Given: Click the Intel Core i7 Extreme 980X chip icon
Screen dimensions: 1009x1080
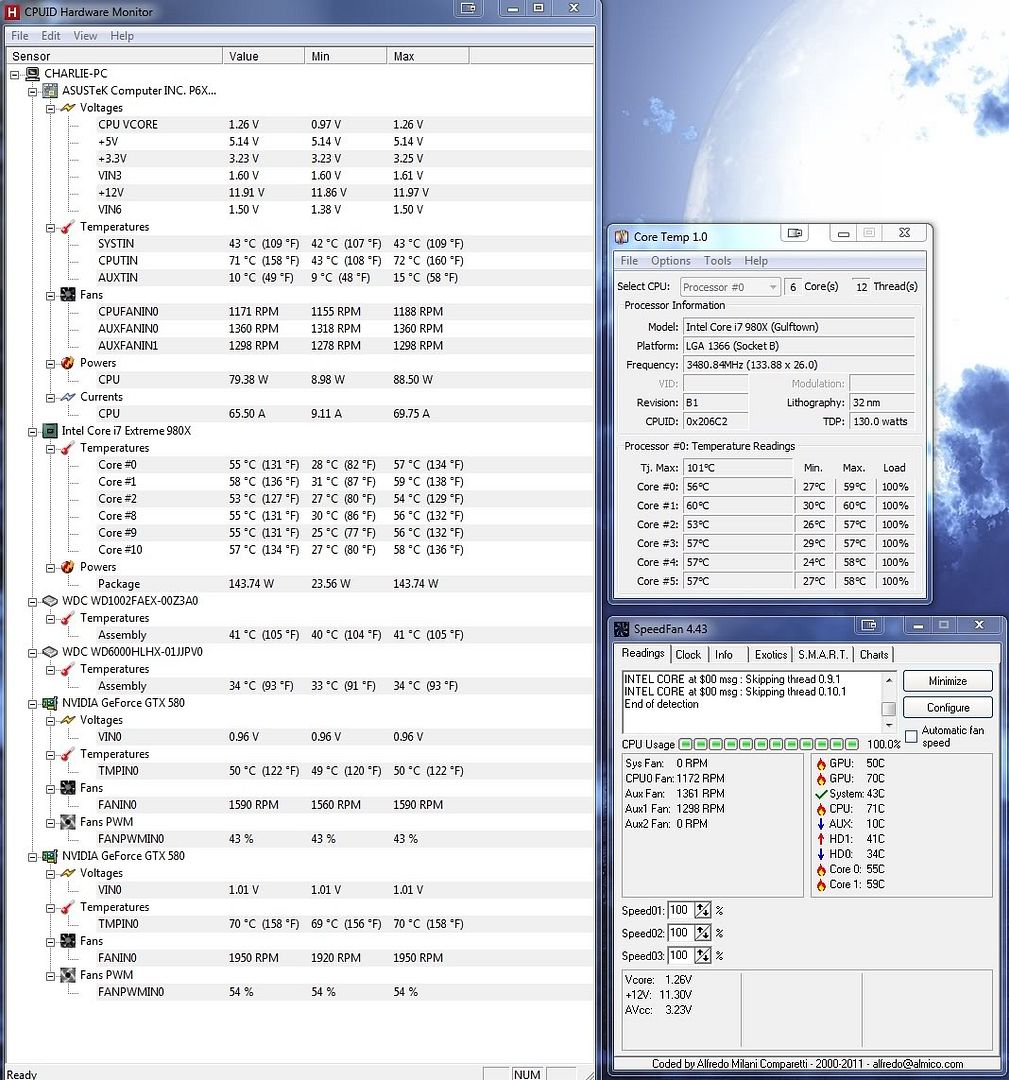Looking at the screenshot, I should [50, 431].
